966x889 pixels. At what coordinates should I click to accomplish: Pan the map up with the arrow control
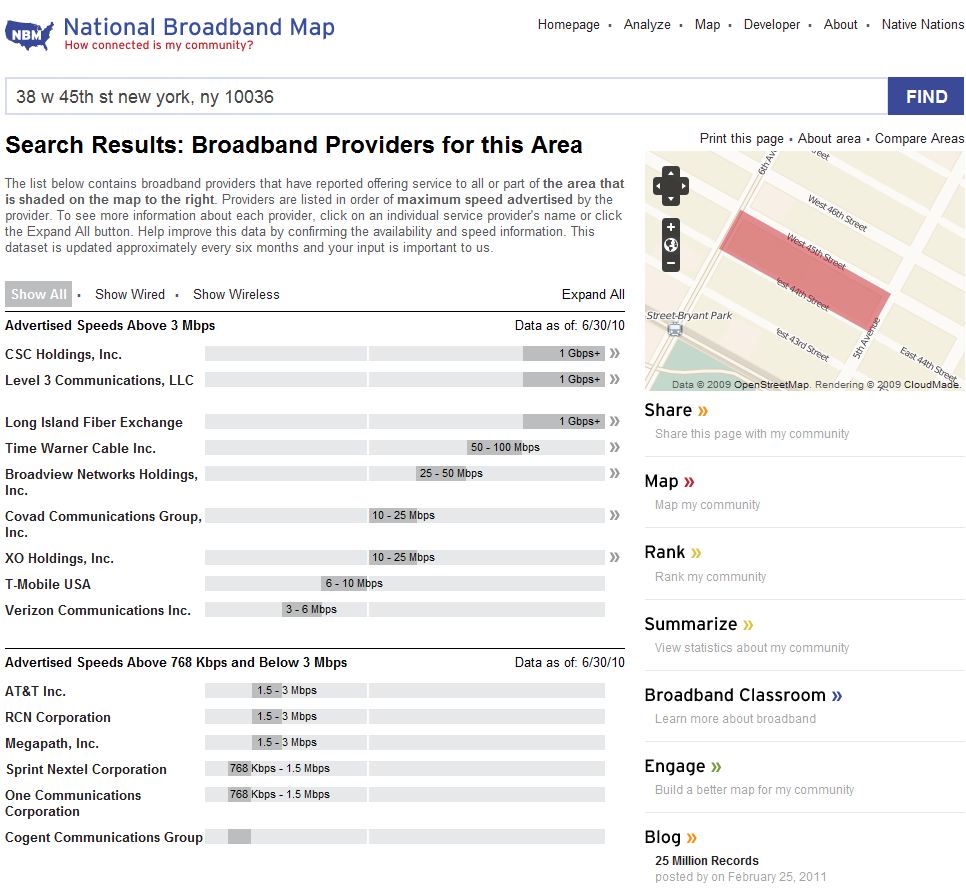point(671,172)
